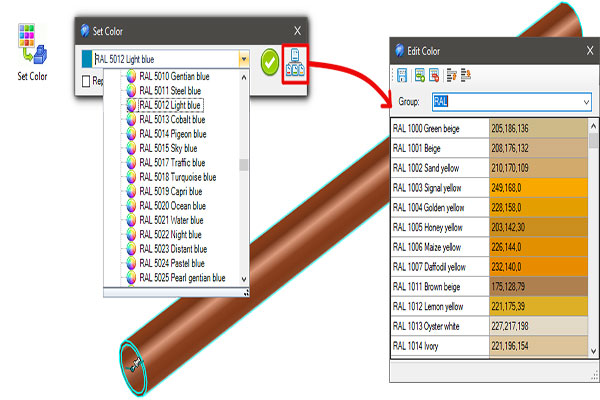Select RAL 5023 Distant blue
Image resolution: width=600 pixels, height=400 pixels.
pyautogui.click(x=173, y=249)
